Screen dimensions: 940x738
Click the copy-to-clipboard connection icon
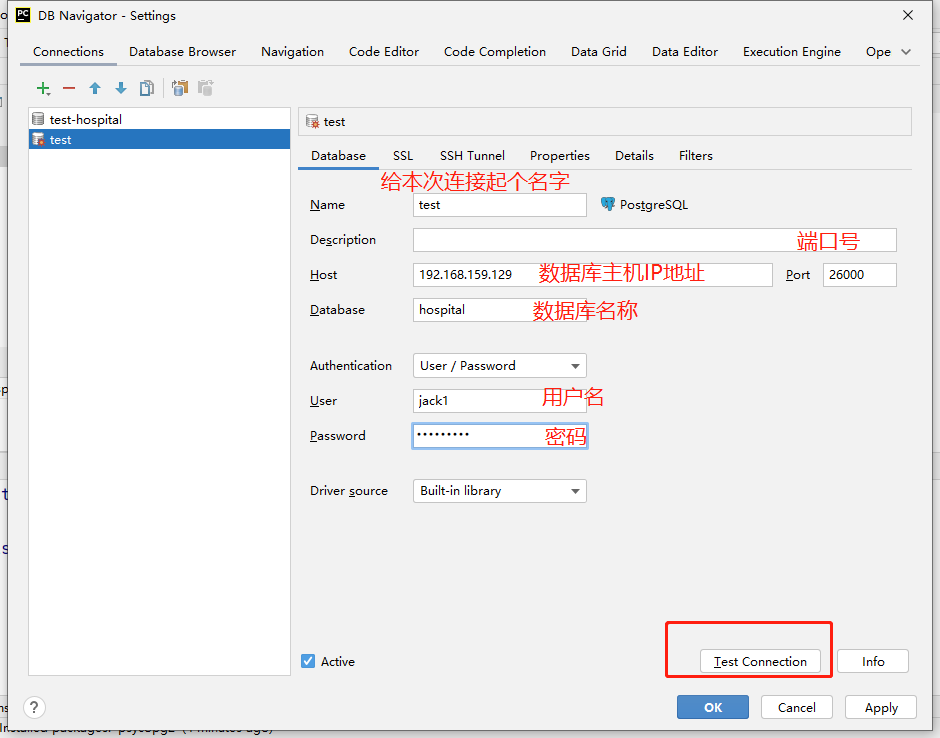(179, 89)
